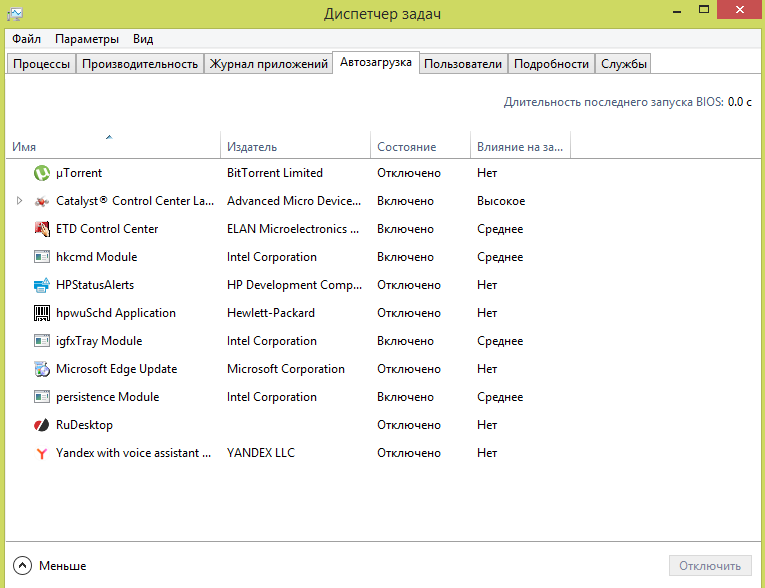Select the persistence Module name
Viewport: 765px width, 588px height.
[x=107, y=397]
